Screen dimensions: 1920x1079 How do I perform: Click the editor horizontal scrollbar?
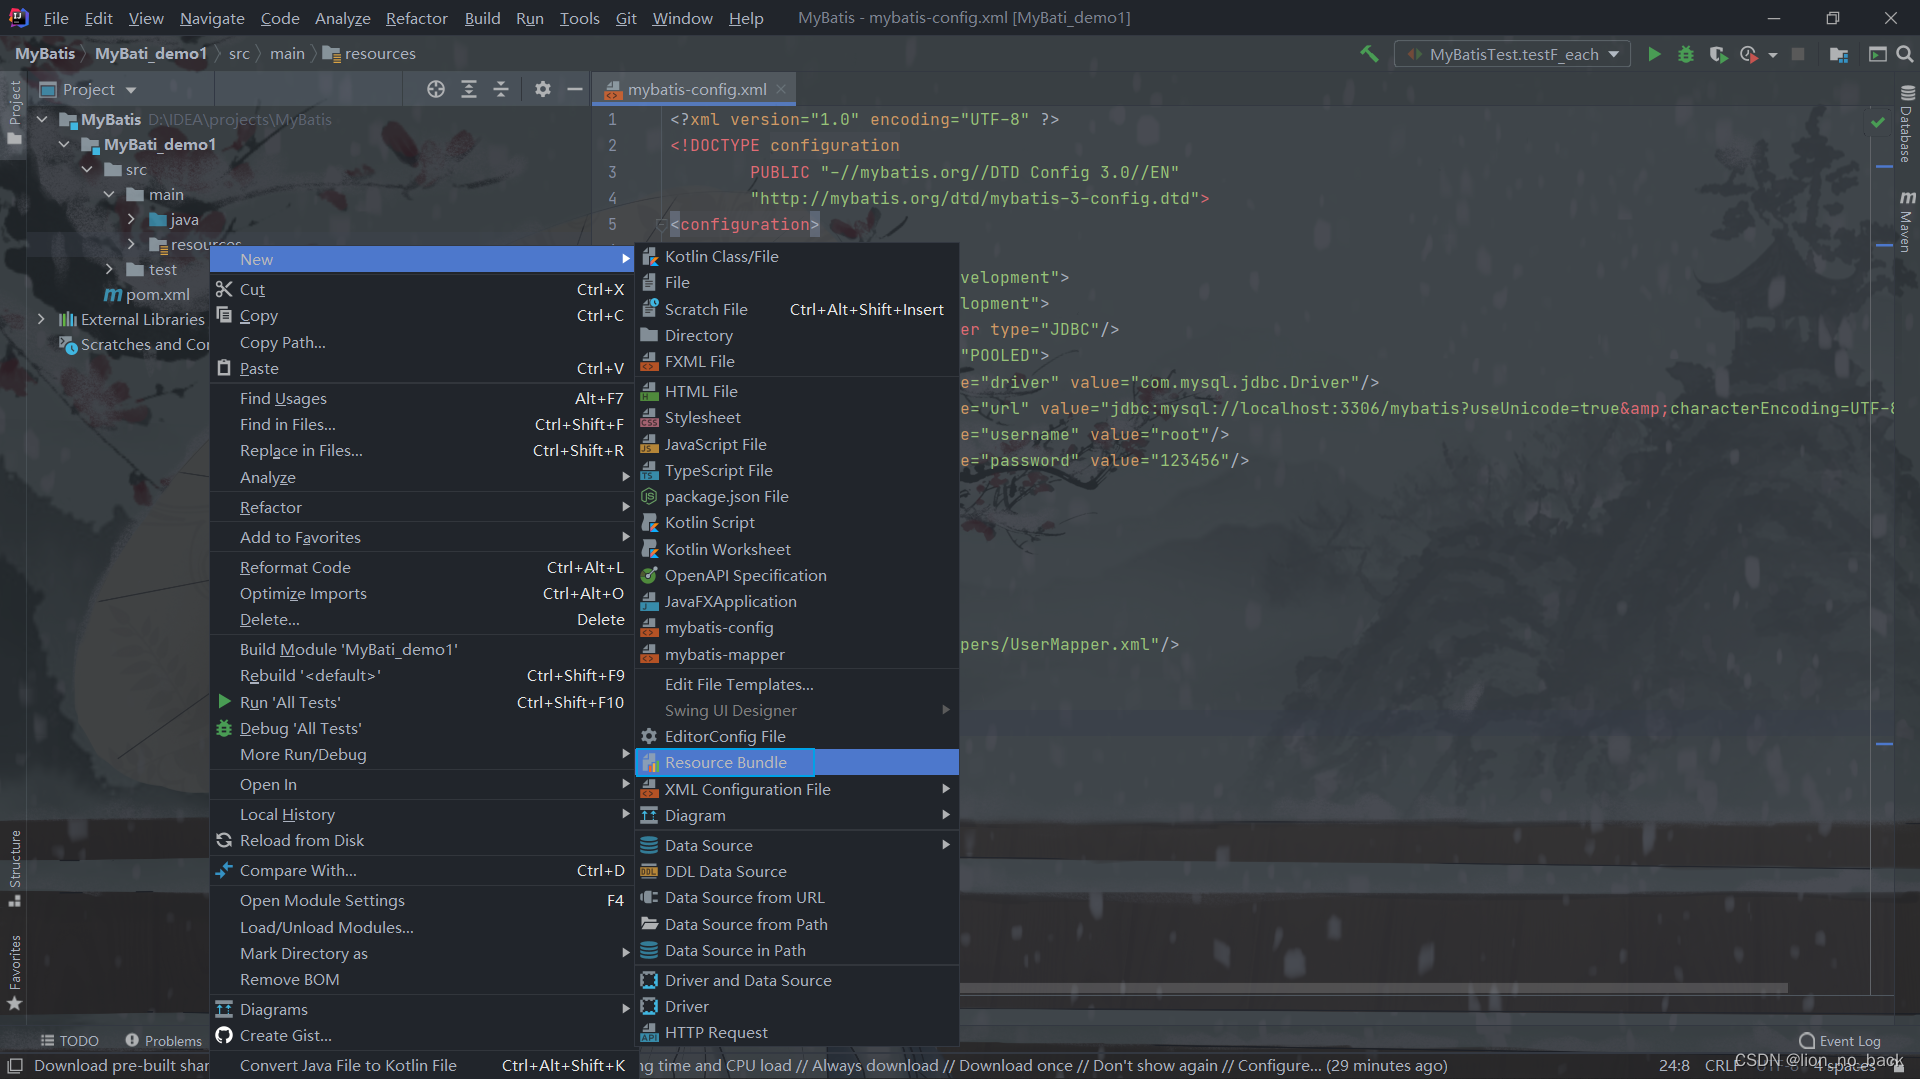[x=1374, y=988]
